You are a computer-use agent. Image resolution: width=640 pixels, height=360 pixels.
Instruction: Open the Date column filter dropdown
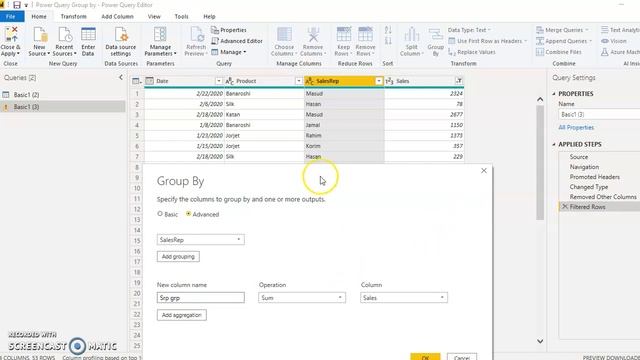click(219, 81)
